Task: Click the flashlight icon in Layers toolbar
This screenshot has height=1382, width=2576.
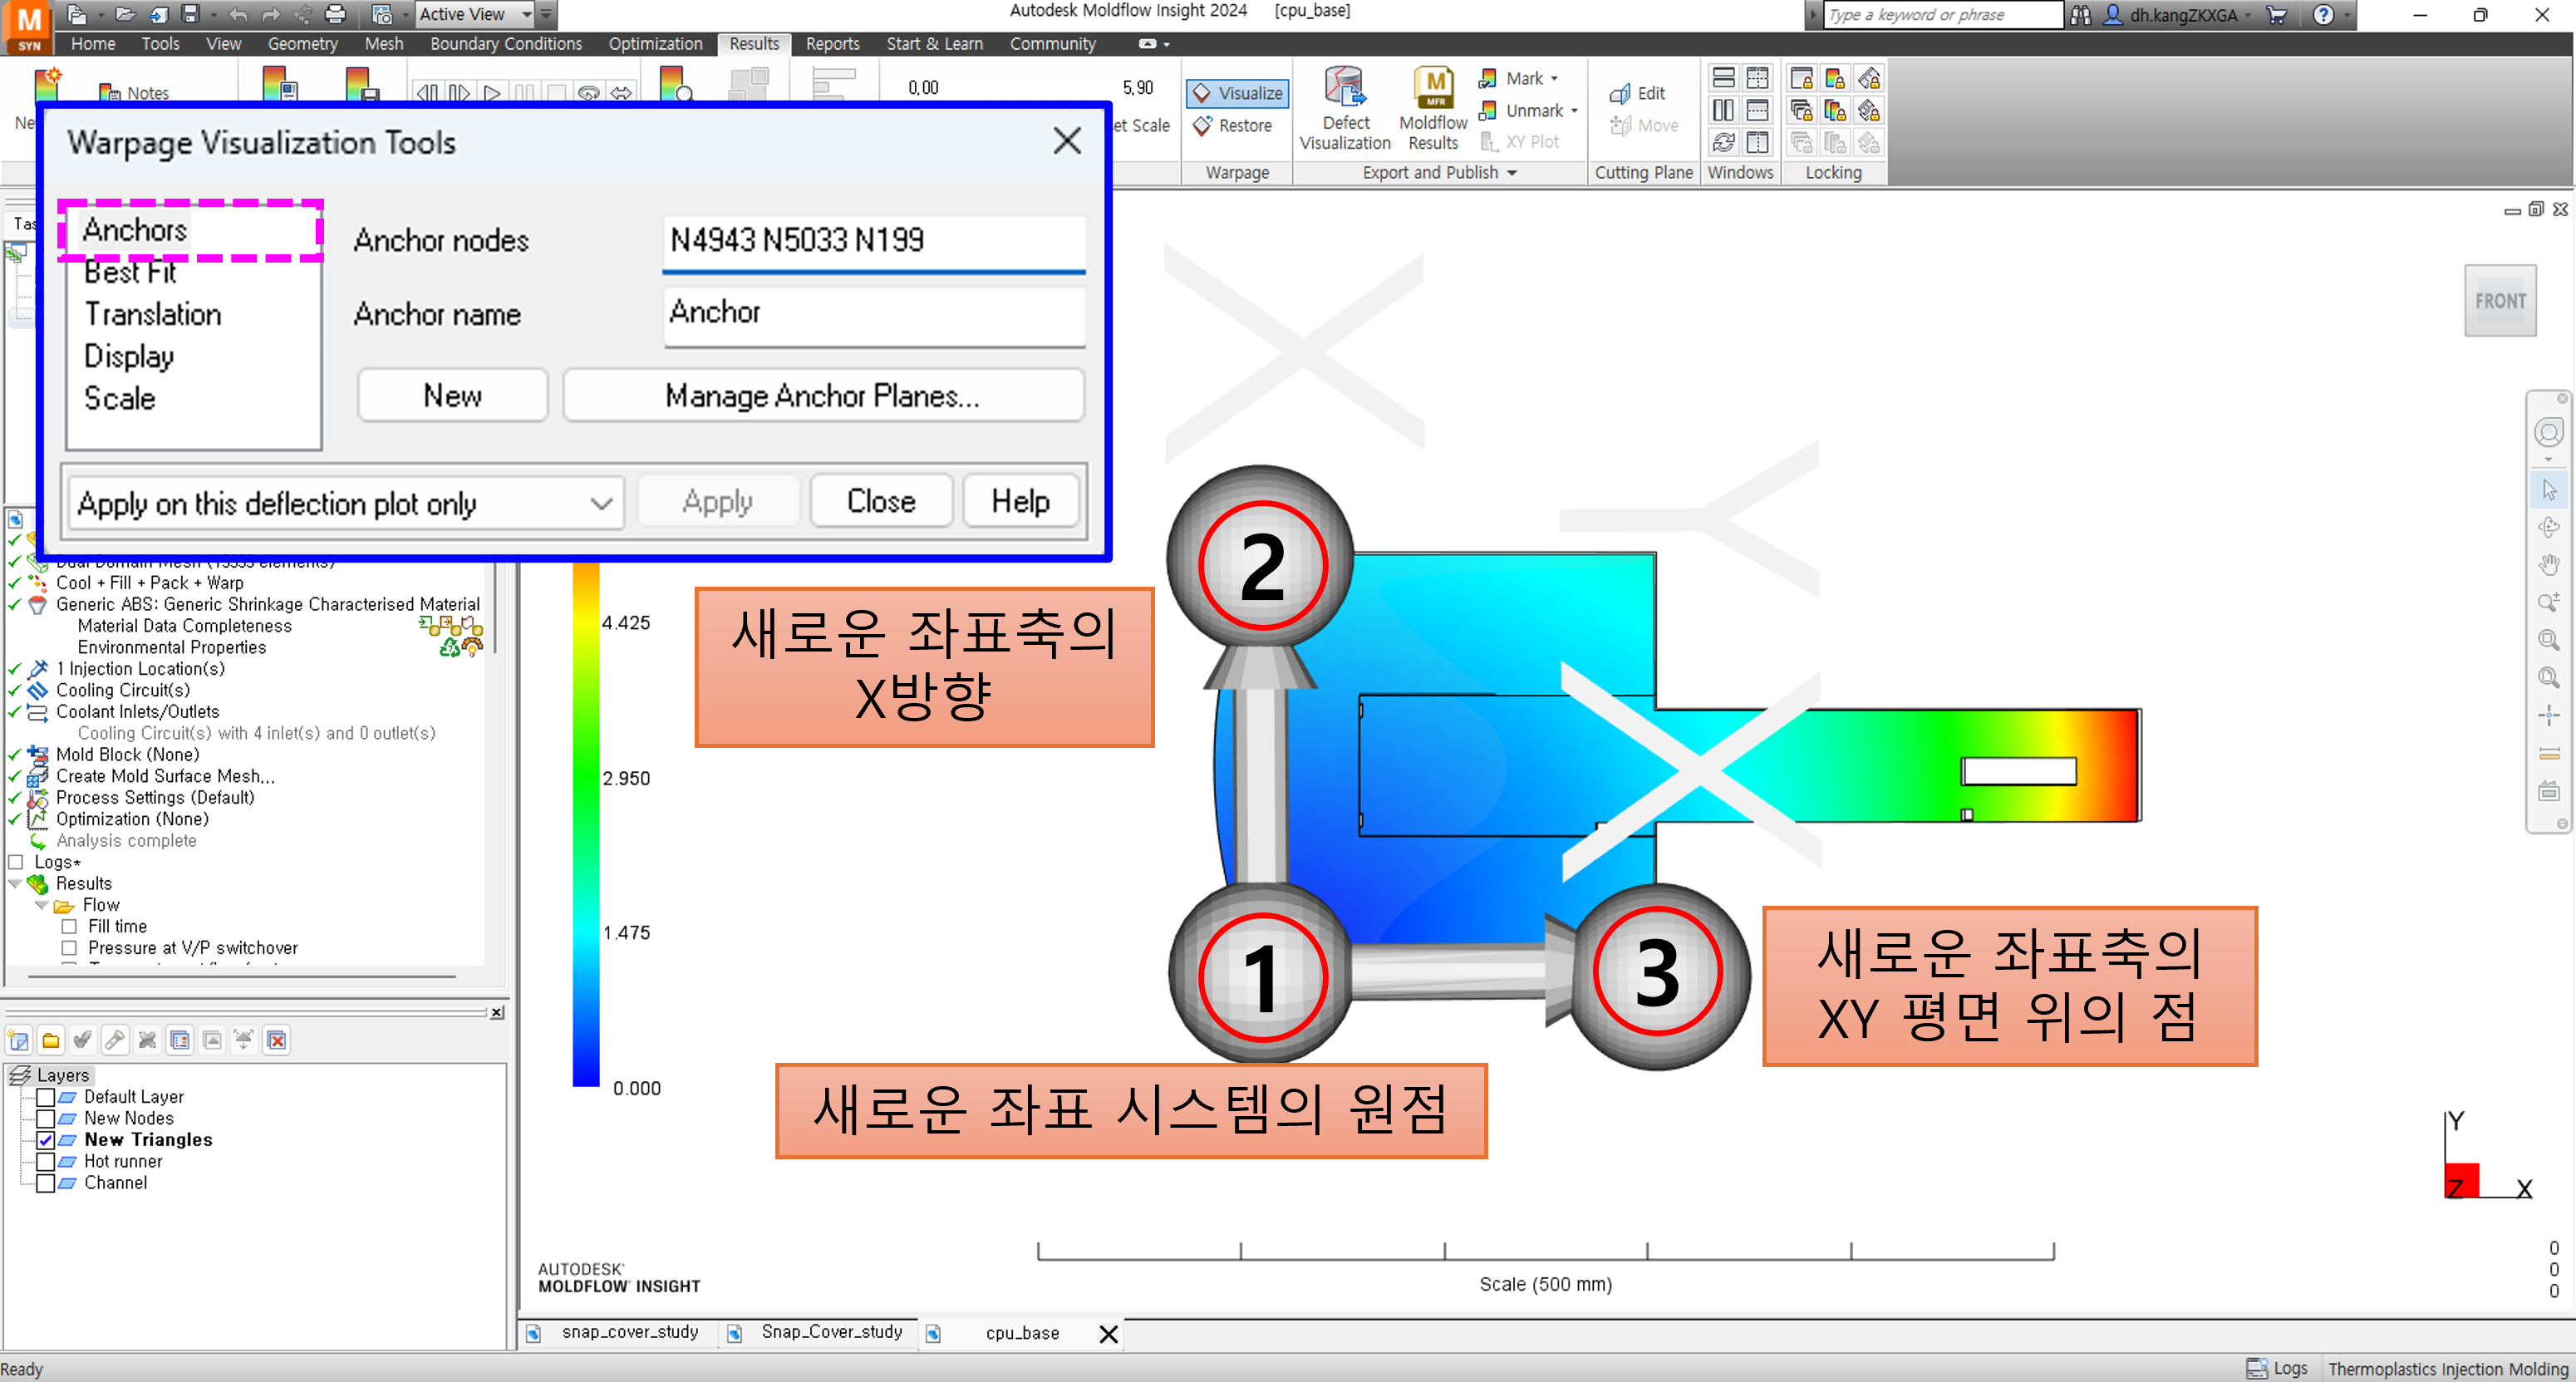Action: (x=115, y=1040)
